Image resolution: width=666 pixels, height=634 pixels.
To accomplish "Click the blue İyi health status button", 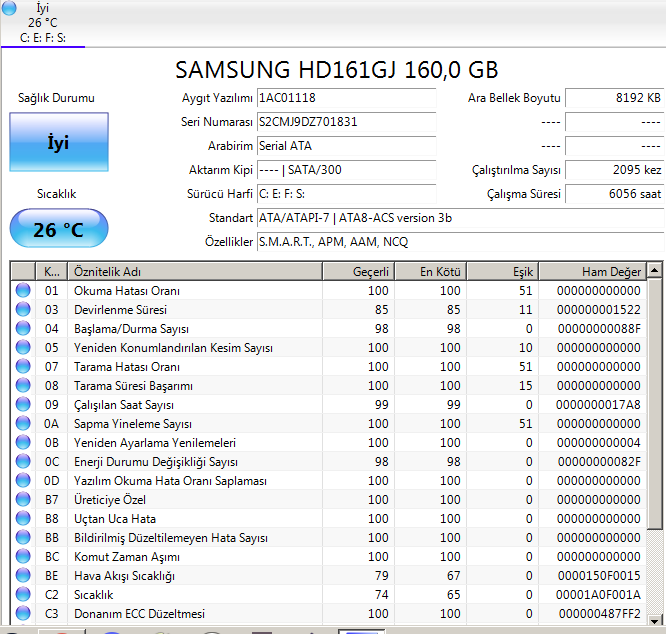I will 59,142.
